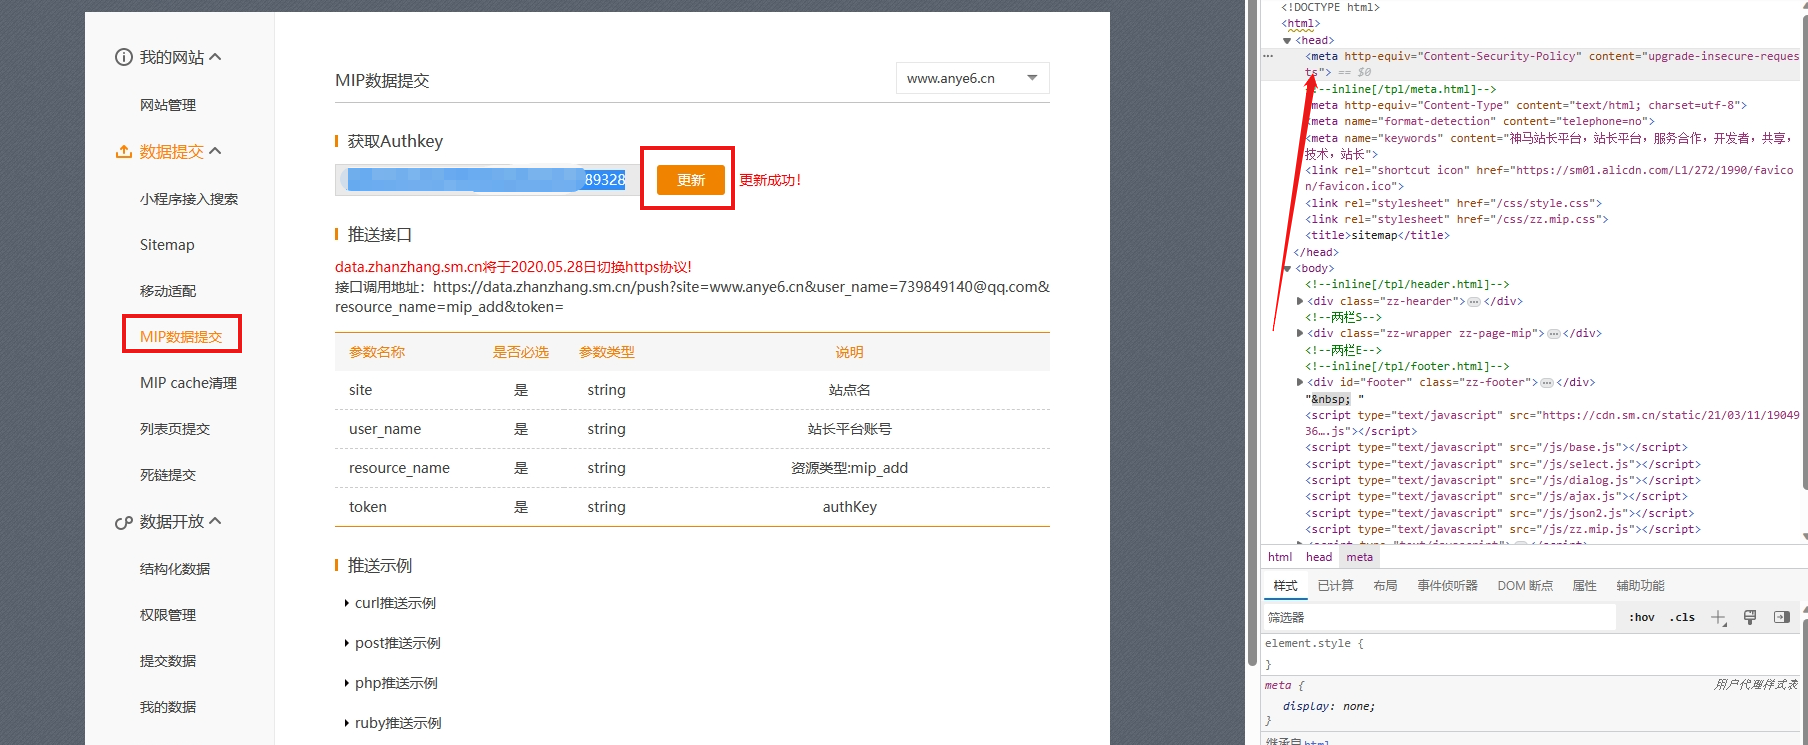Open 结构化数据 in the sidebar
This screenshot has width=1808, height=745.
tap(175, 569)
